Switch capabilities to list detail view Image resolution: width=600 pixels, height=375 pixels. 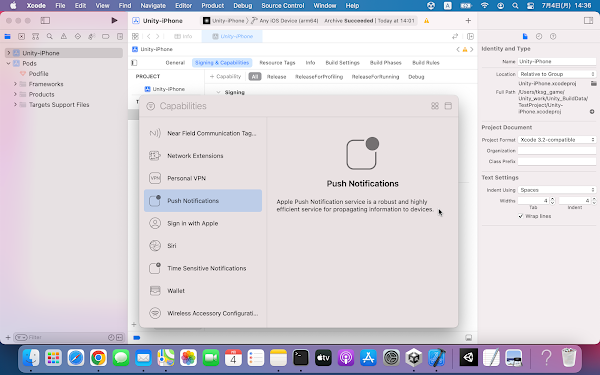448,106
